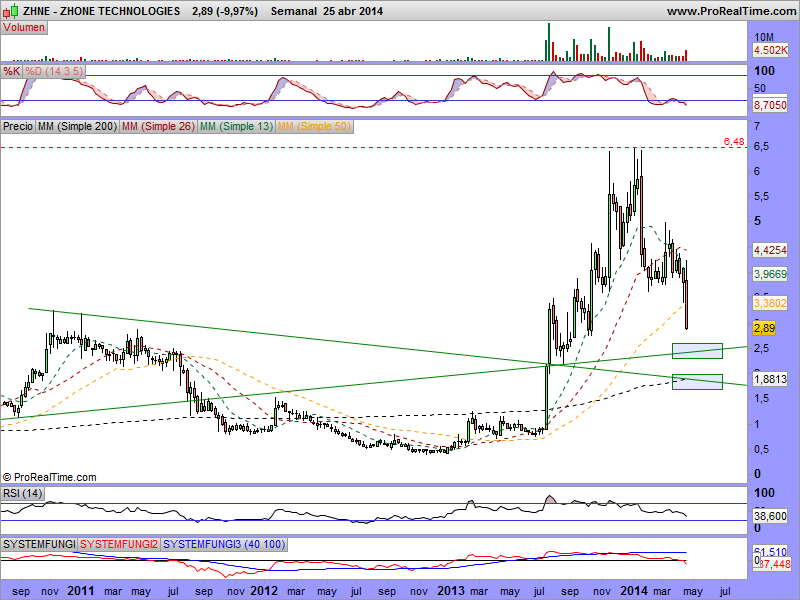Click the 25 abr 2014 date text

point(353,11)
